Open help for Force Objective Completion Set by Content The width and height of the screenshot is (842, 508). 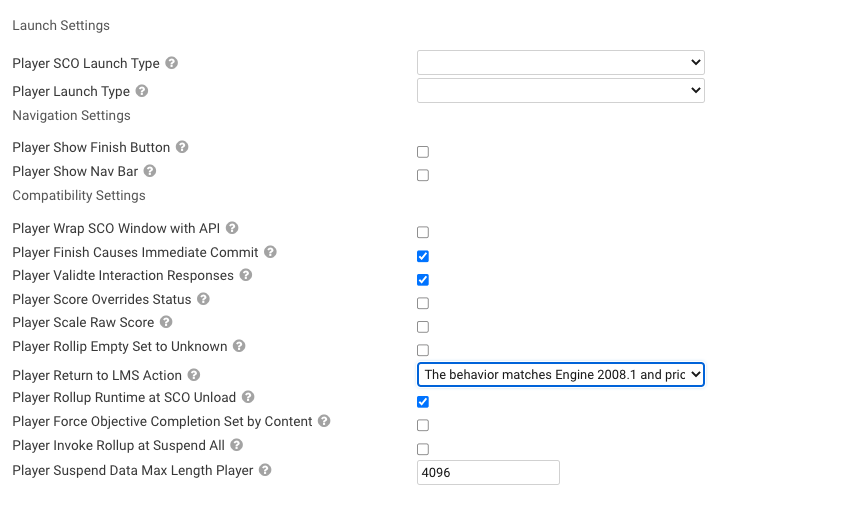point(324,421)
